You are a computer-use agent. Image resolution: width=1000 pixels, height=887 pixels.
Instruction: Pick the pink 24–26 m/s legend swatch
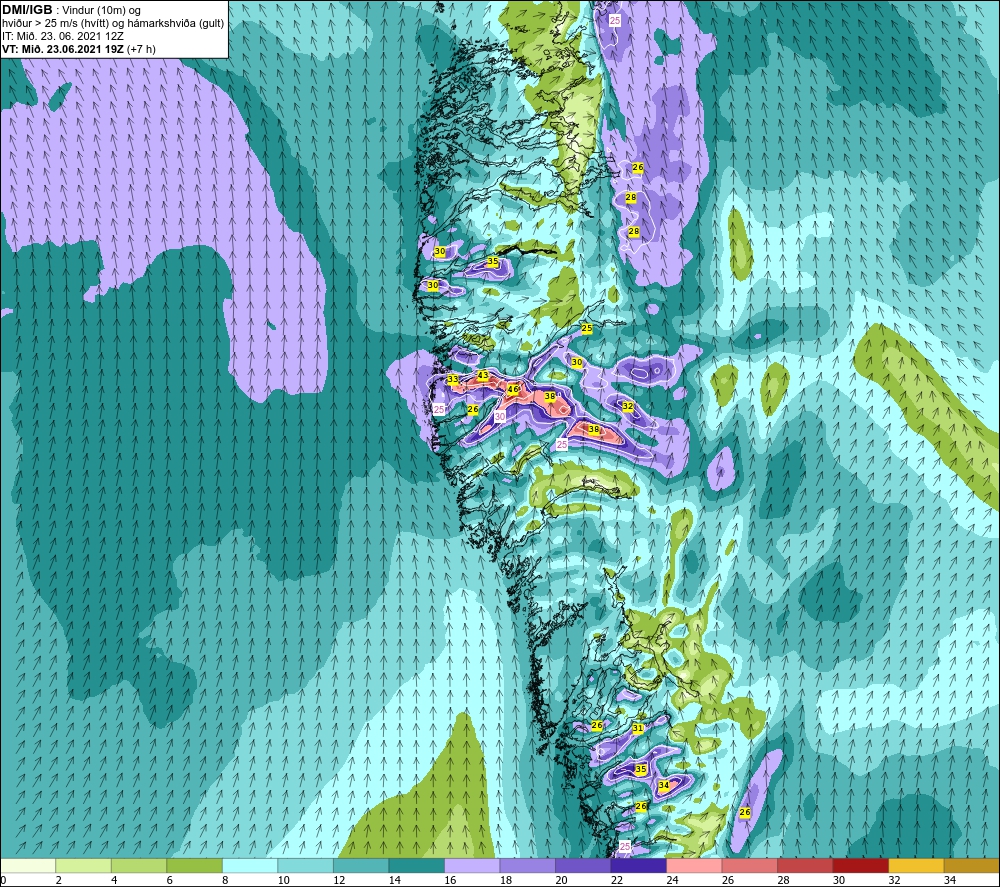[x=694, y=866]
